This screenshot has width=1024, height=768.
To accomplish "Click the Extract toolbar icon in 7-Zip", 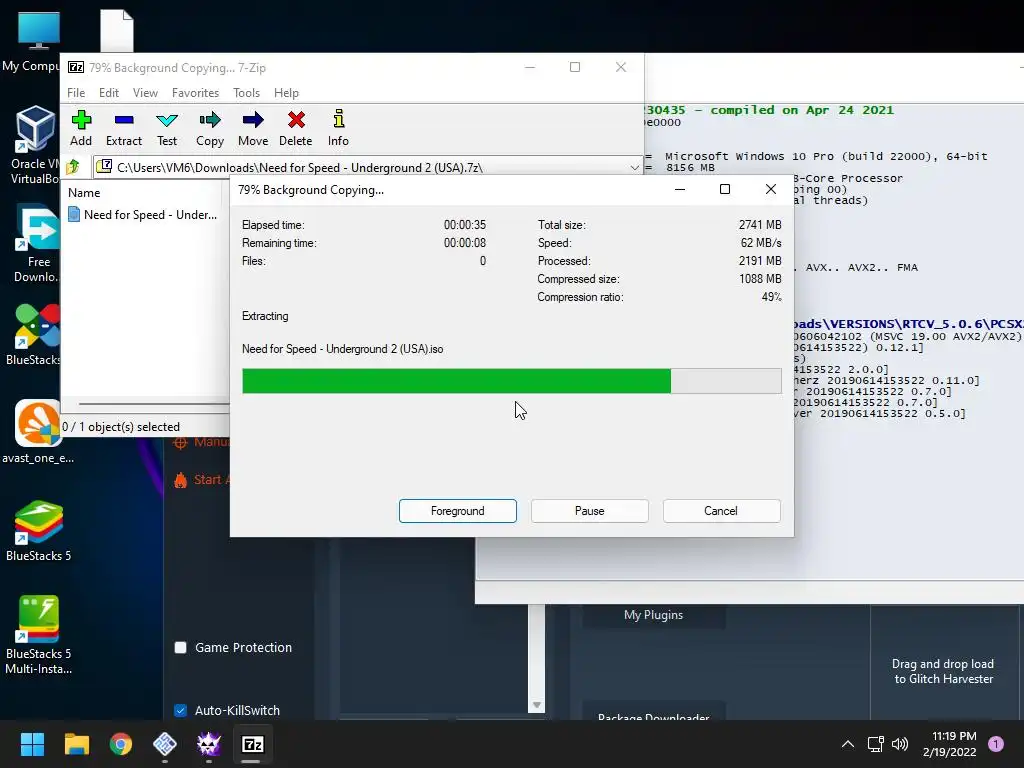I will pyautogui.click(x=123, y=128).
